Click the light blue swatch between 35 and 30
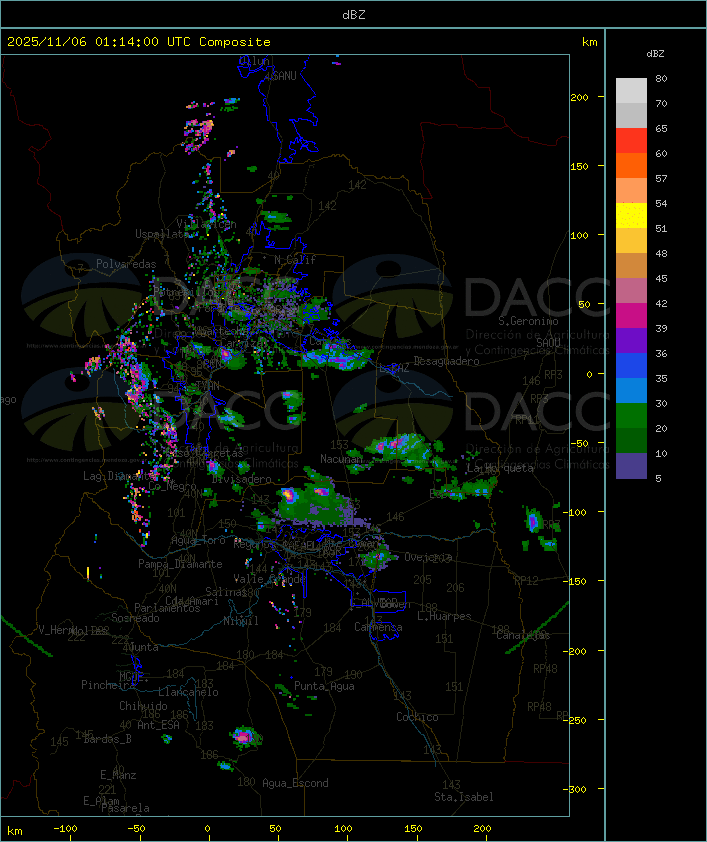 (631, 391)
